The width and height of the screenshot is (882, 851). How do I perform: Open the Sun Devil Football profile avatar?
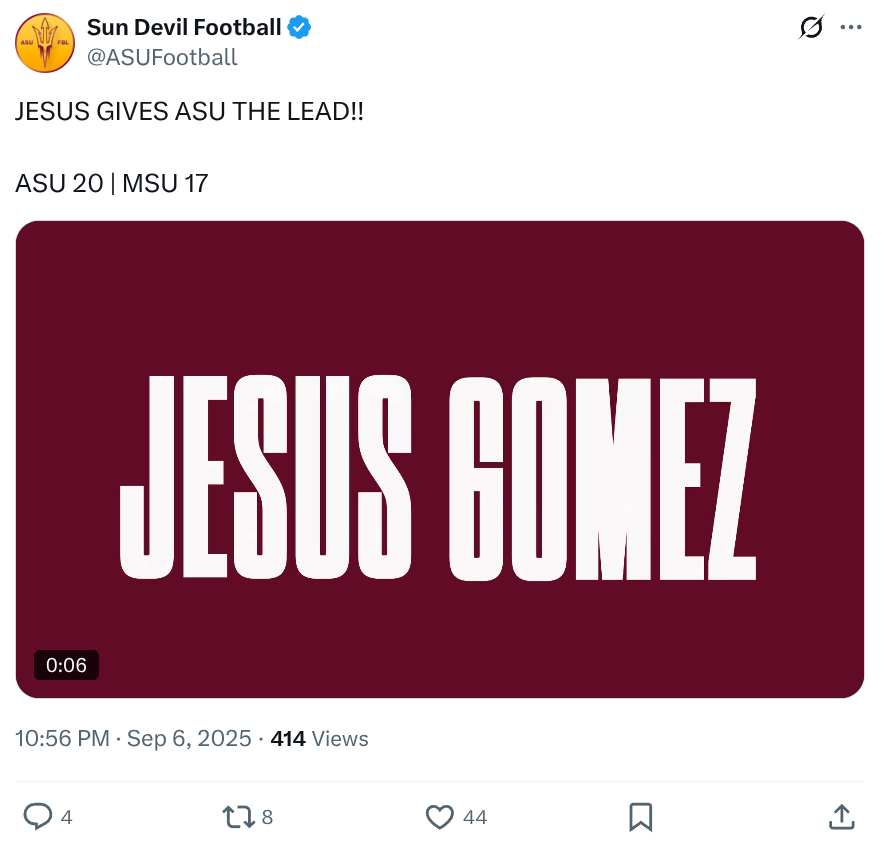point(45,42)
